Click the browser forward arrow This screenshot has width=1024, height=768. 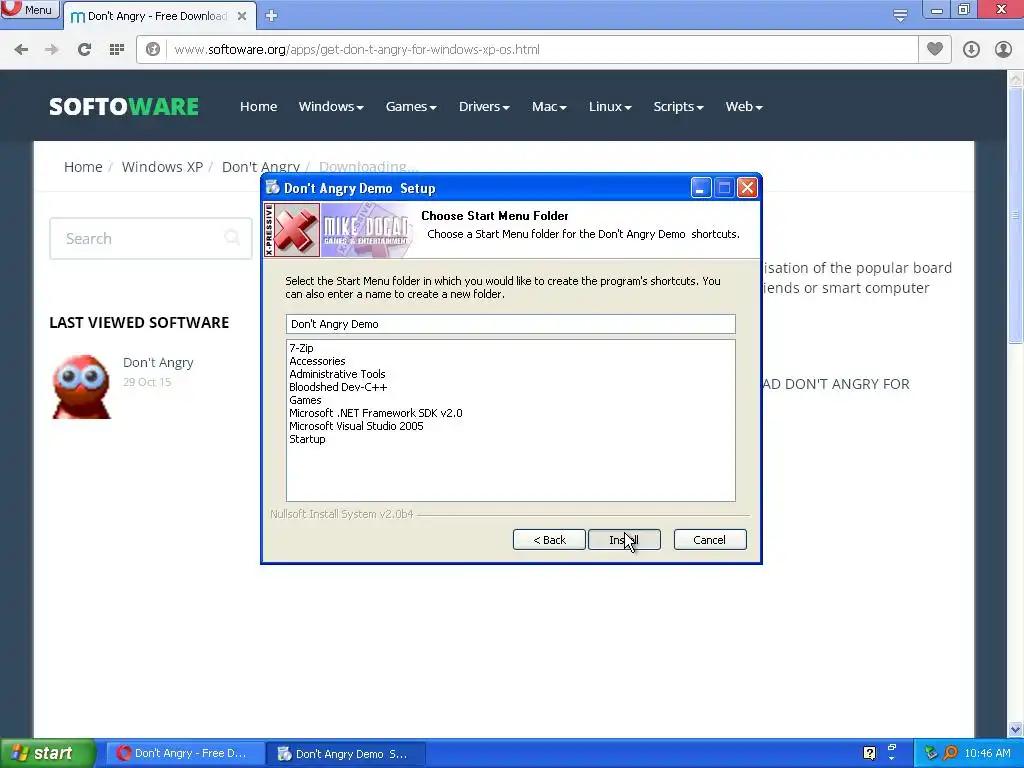point(52,50)
